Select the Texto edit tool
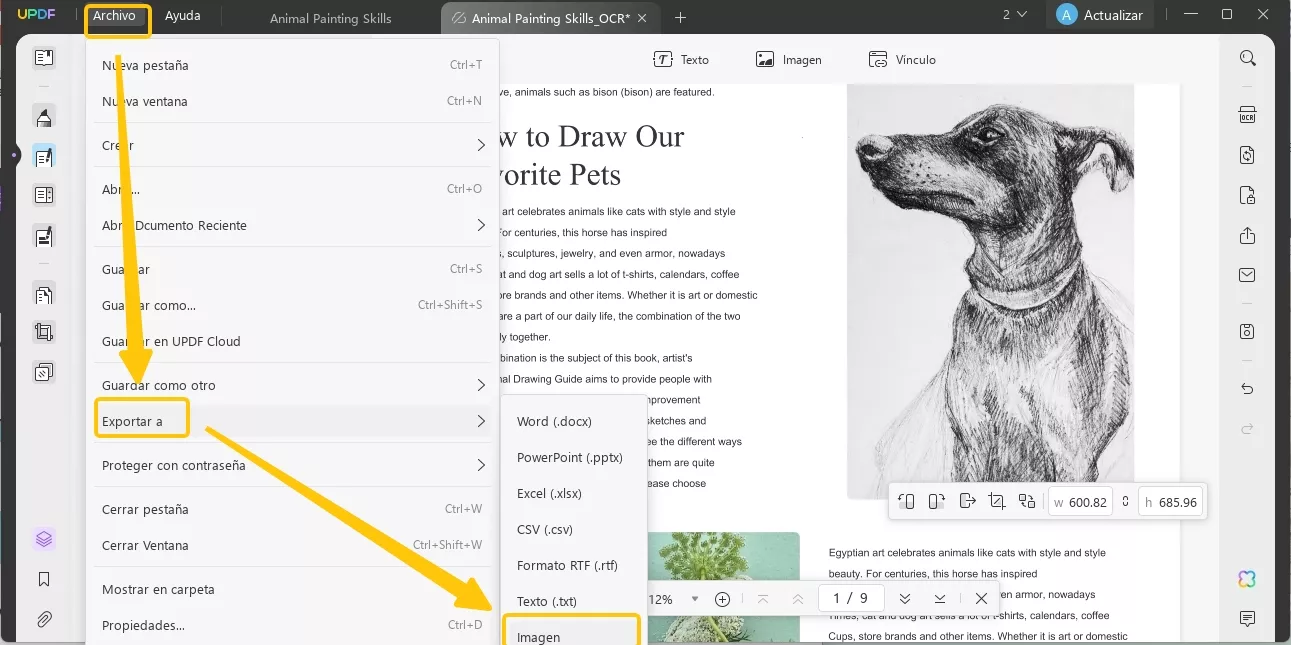Image resolution: width=1291 pixels, height=645 pixels. (x=681, y=59)
